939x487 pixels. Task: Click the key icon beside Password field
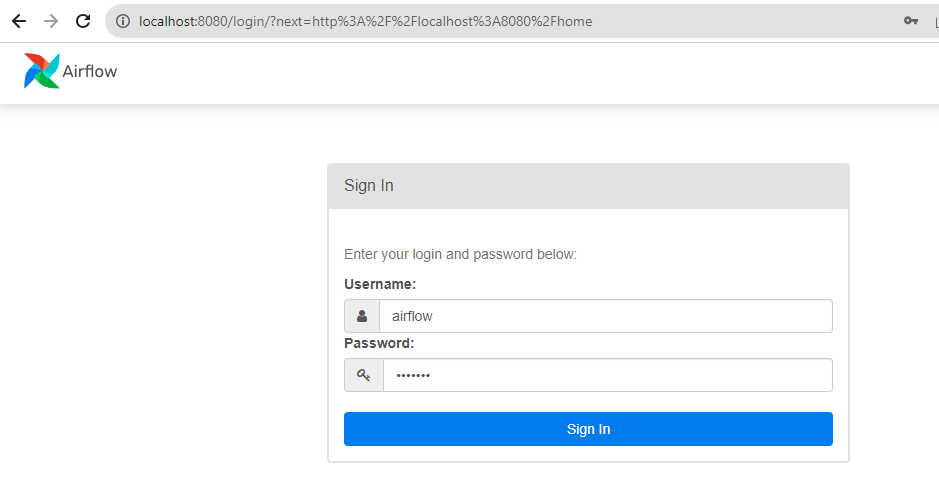click(364, 375)
